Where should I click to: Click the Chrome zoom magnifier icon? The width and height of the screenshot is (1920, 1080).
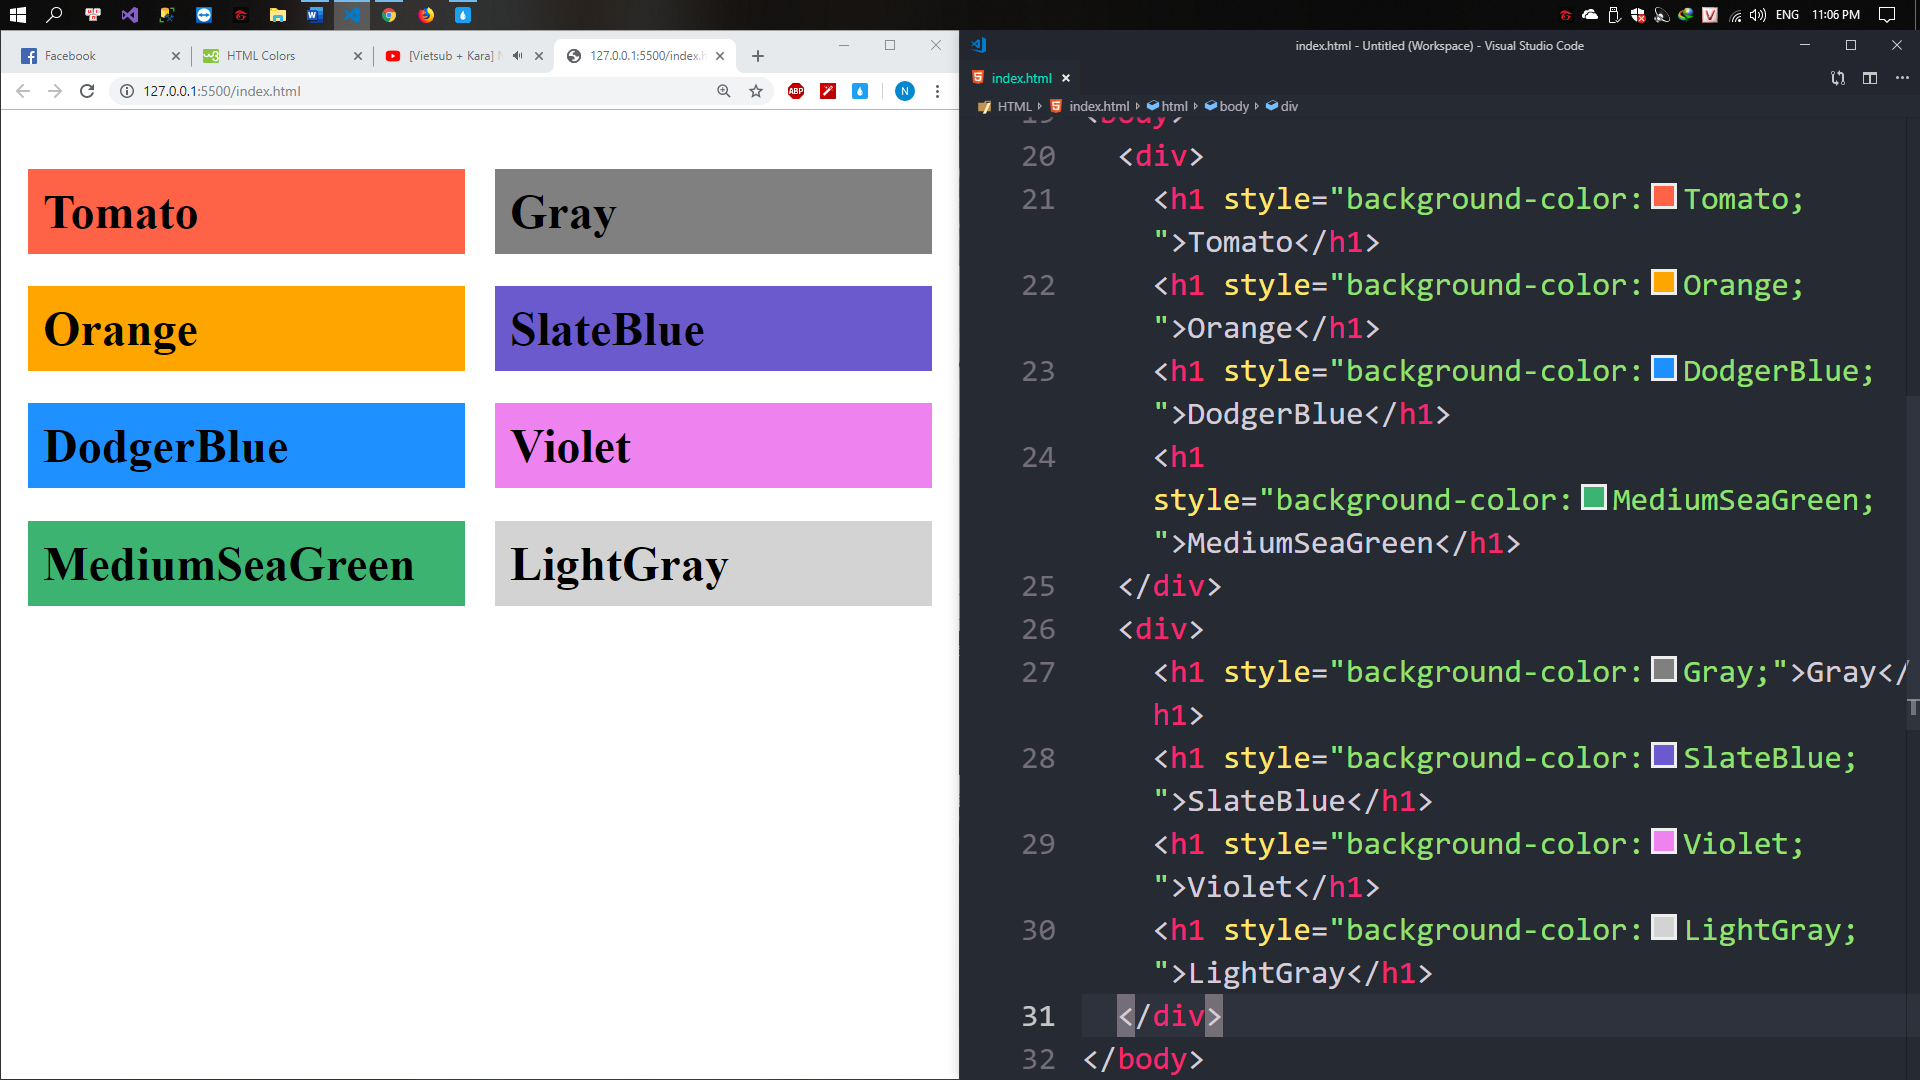[724, 91]
